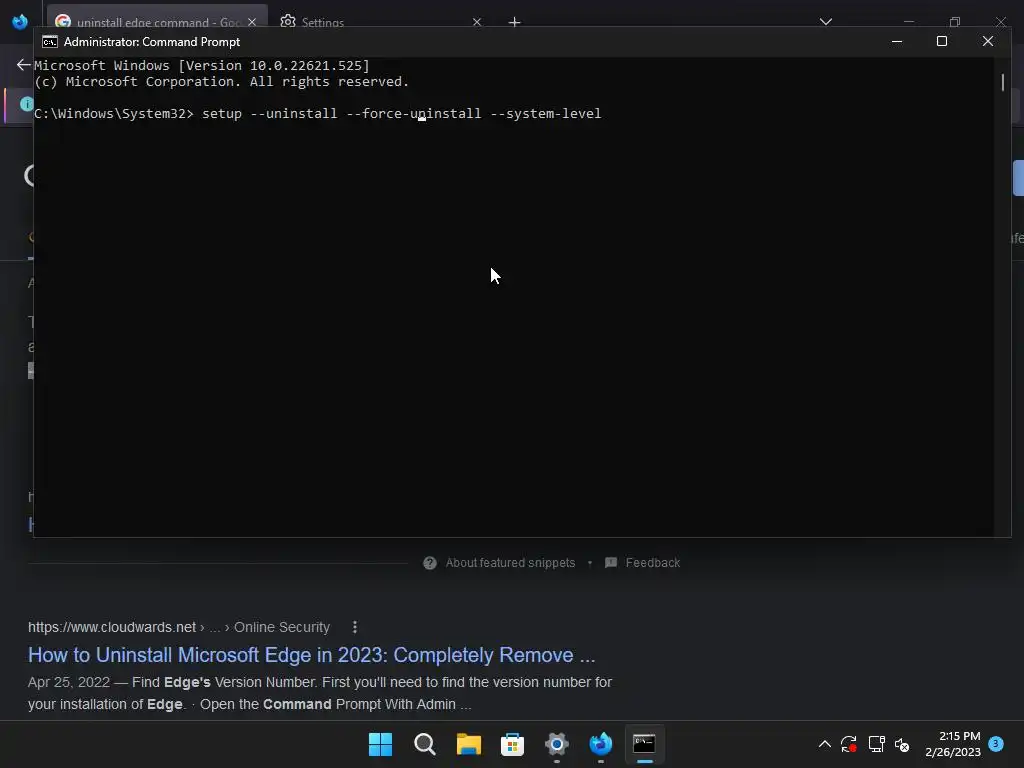This screenshot has width=1024, height=768.
Task: Open Settings gear on taskbar
Action: [556, 744]
